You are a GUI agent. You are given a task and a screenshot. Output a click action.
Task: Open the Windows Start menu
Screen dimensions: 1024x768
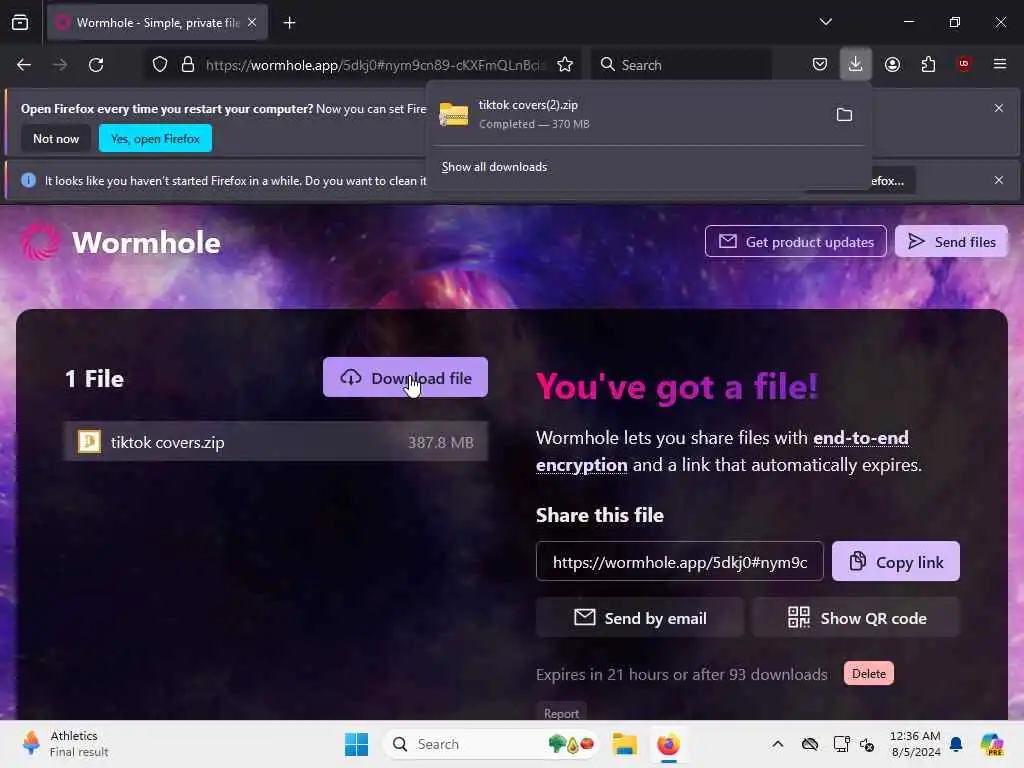pyautogui.click(x=356, y=744)
